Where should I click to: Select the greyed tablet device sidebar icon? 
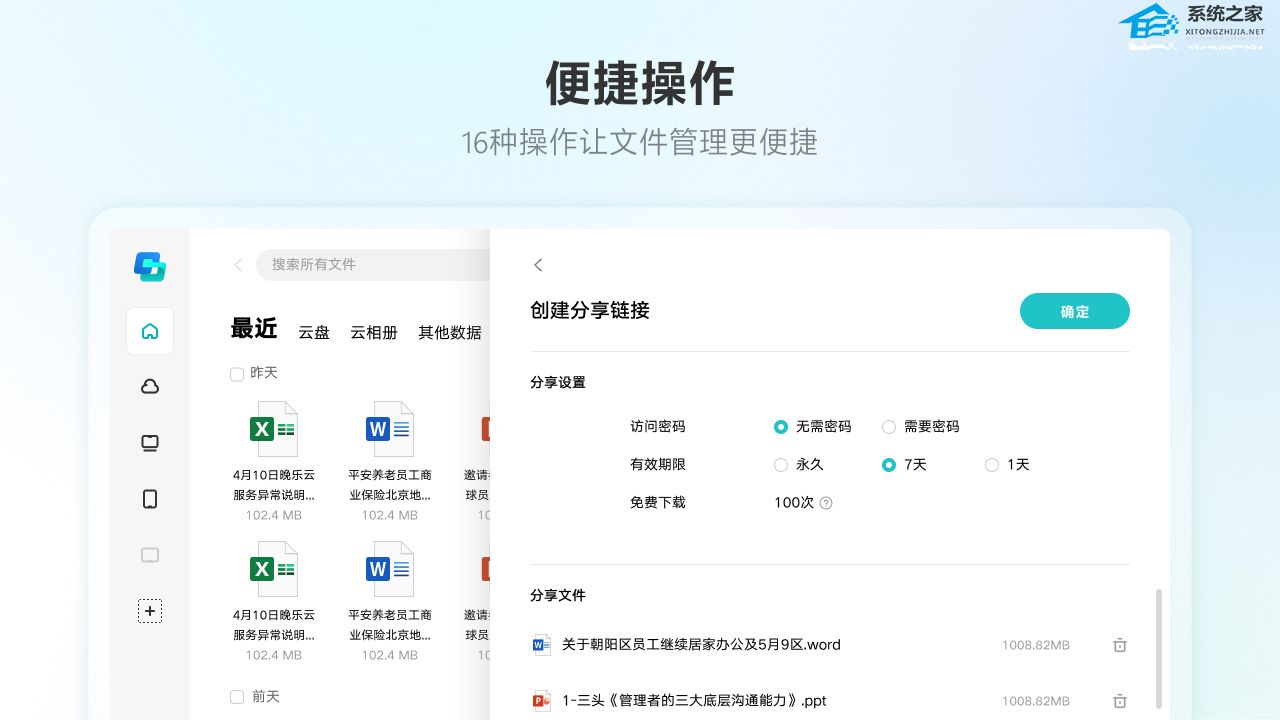pyautogui.click(x=150, y=555)
